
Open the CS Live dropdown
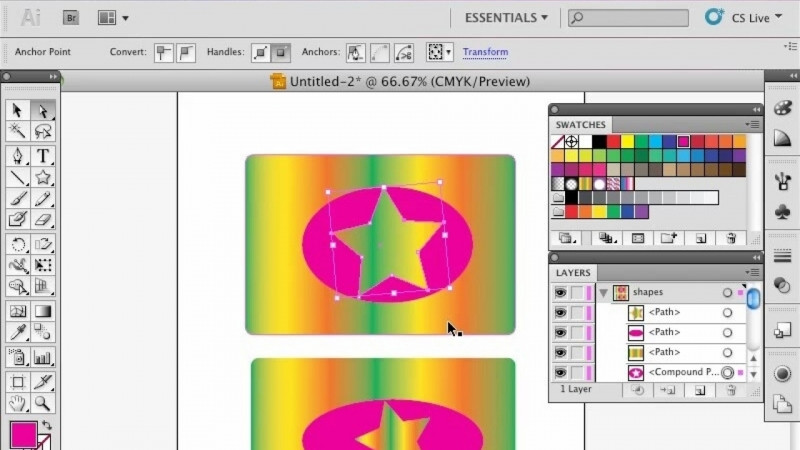pos(756,18)
